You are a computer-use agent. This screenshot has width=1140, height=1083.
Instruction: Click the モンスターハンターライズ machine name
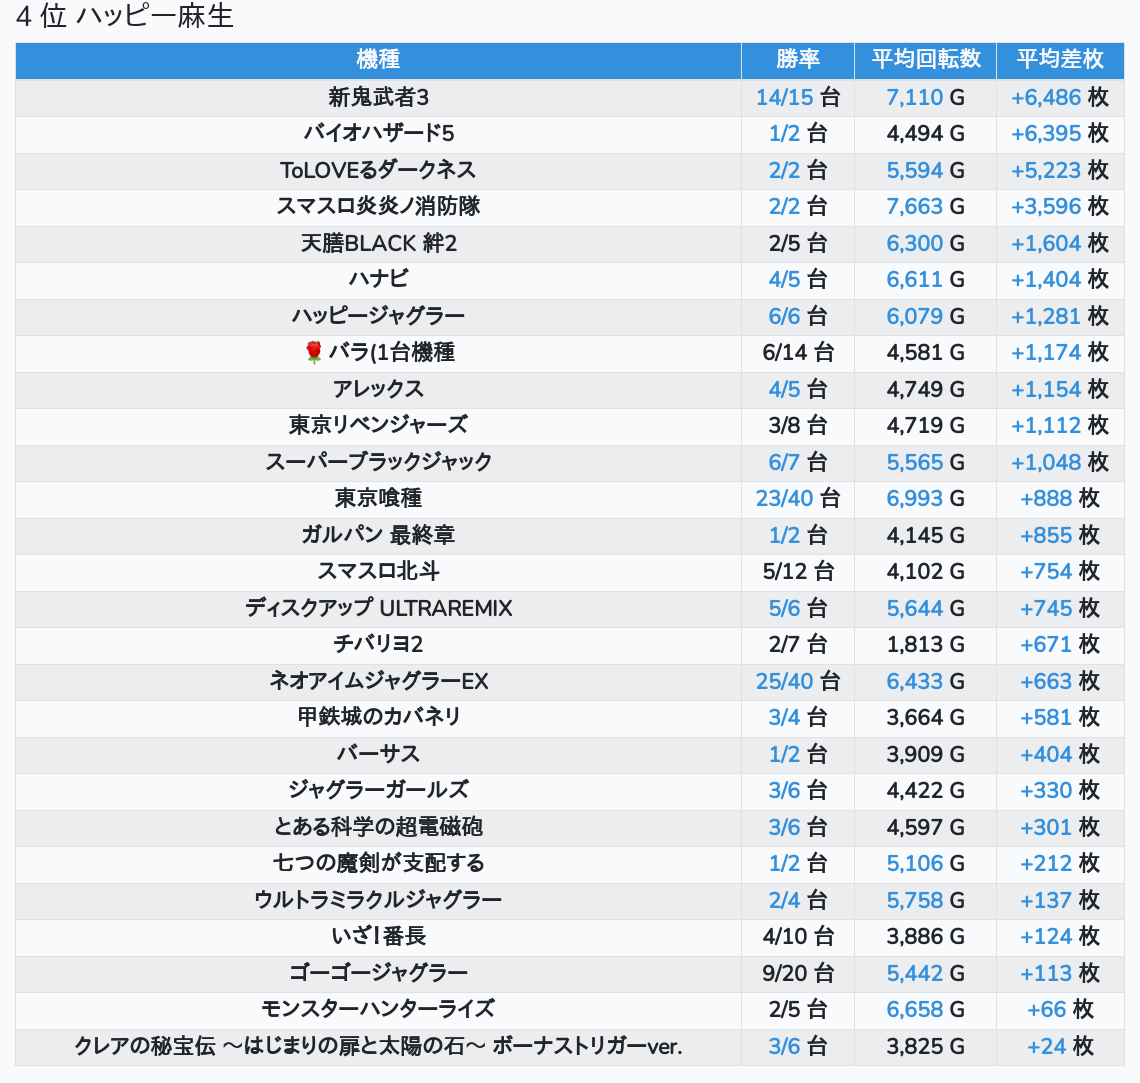click(378, 1009)
